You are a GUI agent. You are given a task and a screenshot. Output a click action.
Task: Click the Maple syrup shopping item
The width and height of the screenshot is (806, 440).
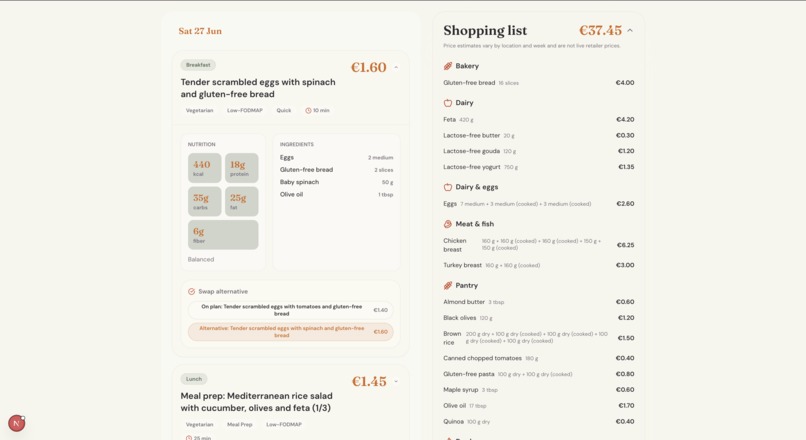pos(539,390)
